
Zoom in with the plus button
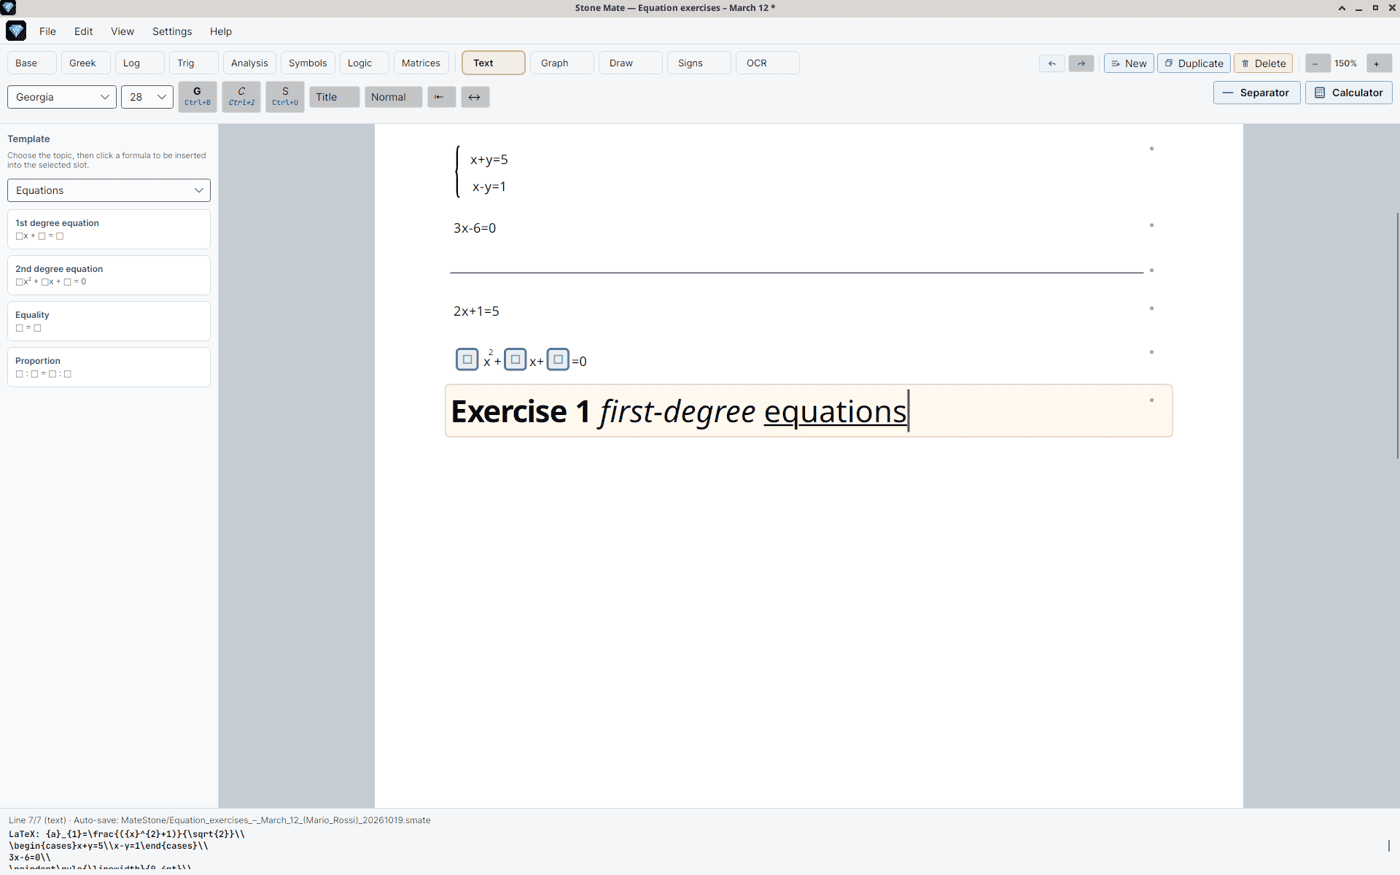tap(1378, 63)
